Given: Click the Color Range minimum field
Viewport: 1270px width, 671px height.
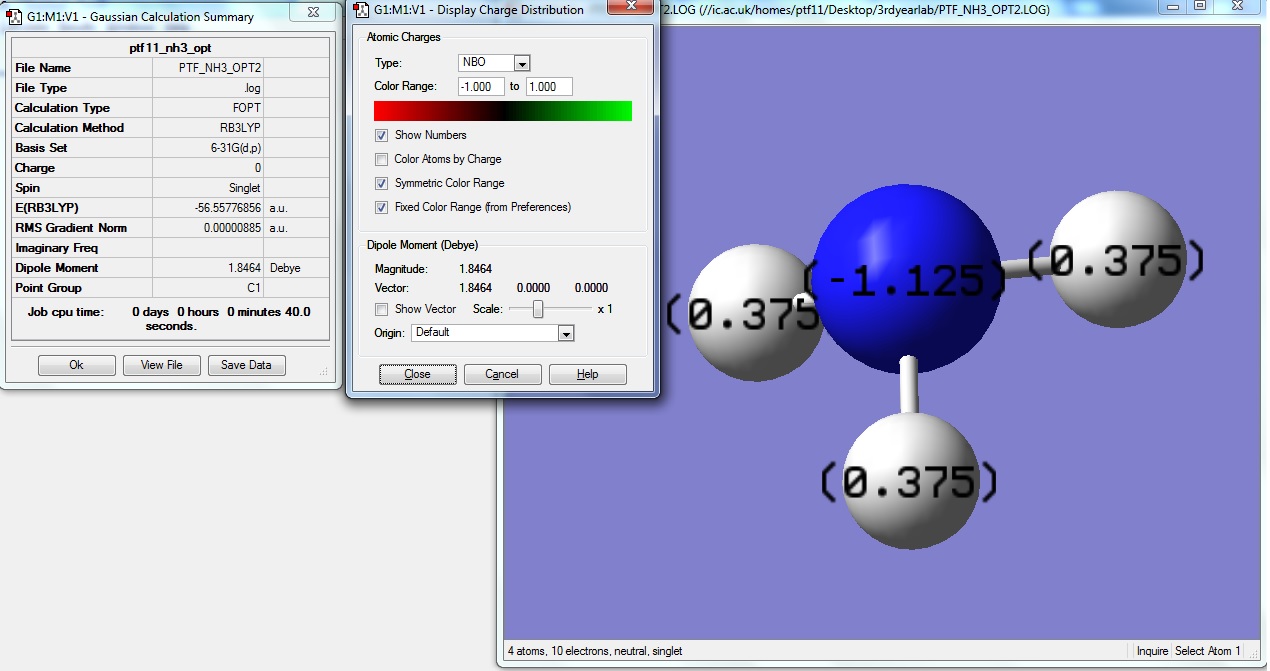Looking at the screenshot, I should [481, 87].
